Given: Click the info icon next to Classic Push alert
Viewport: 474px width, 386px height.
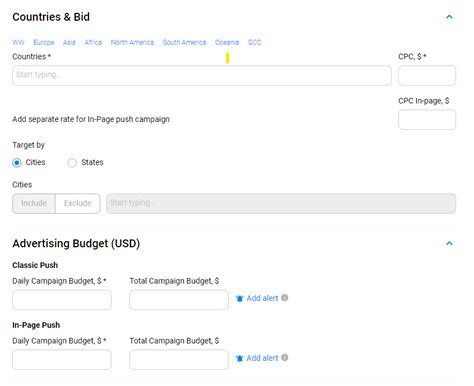Looking at the screenshot, I should click(284, 298).
